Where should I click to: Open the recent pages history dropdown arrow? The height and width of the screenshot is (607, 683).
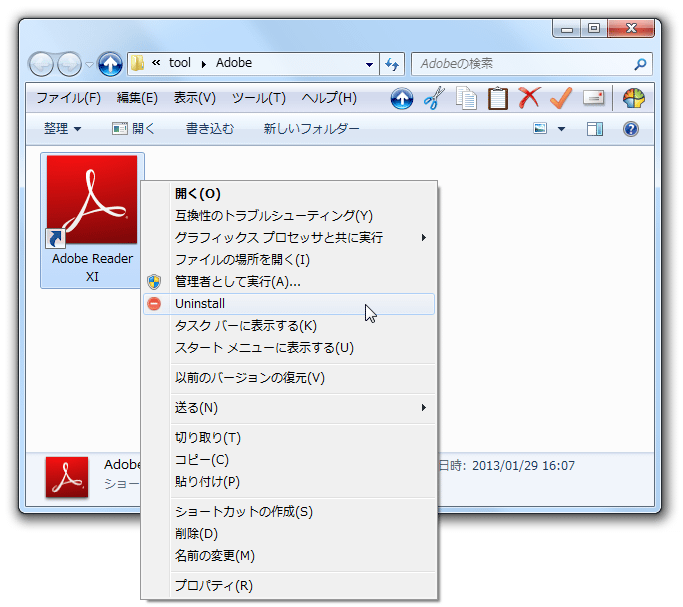(89, 65)
